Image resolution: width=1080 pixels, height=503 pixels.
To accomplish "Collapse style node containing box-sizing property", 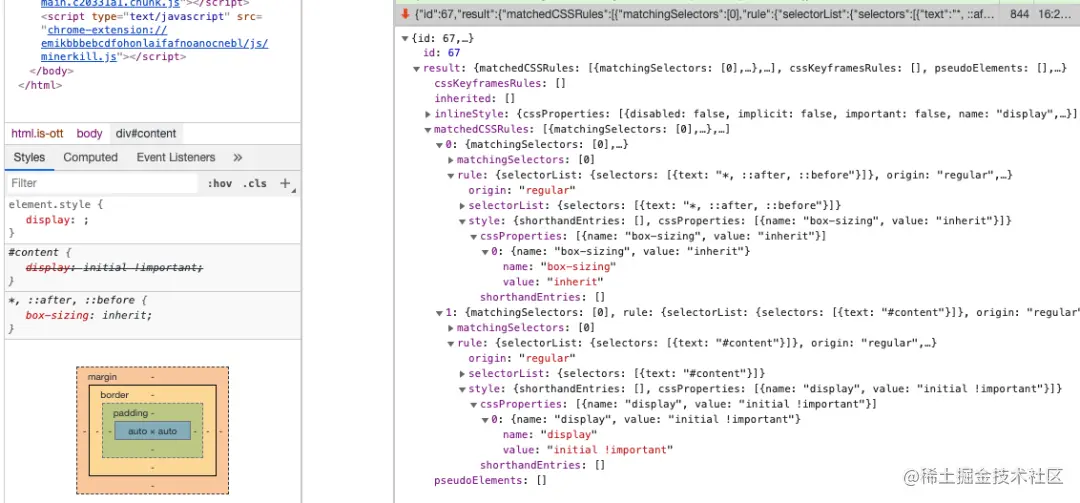I will [x=462, y=221].
